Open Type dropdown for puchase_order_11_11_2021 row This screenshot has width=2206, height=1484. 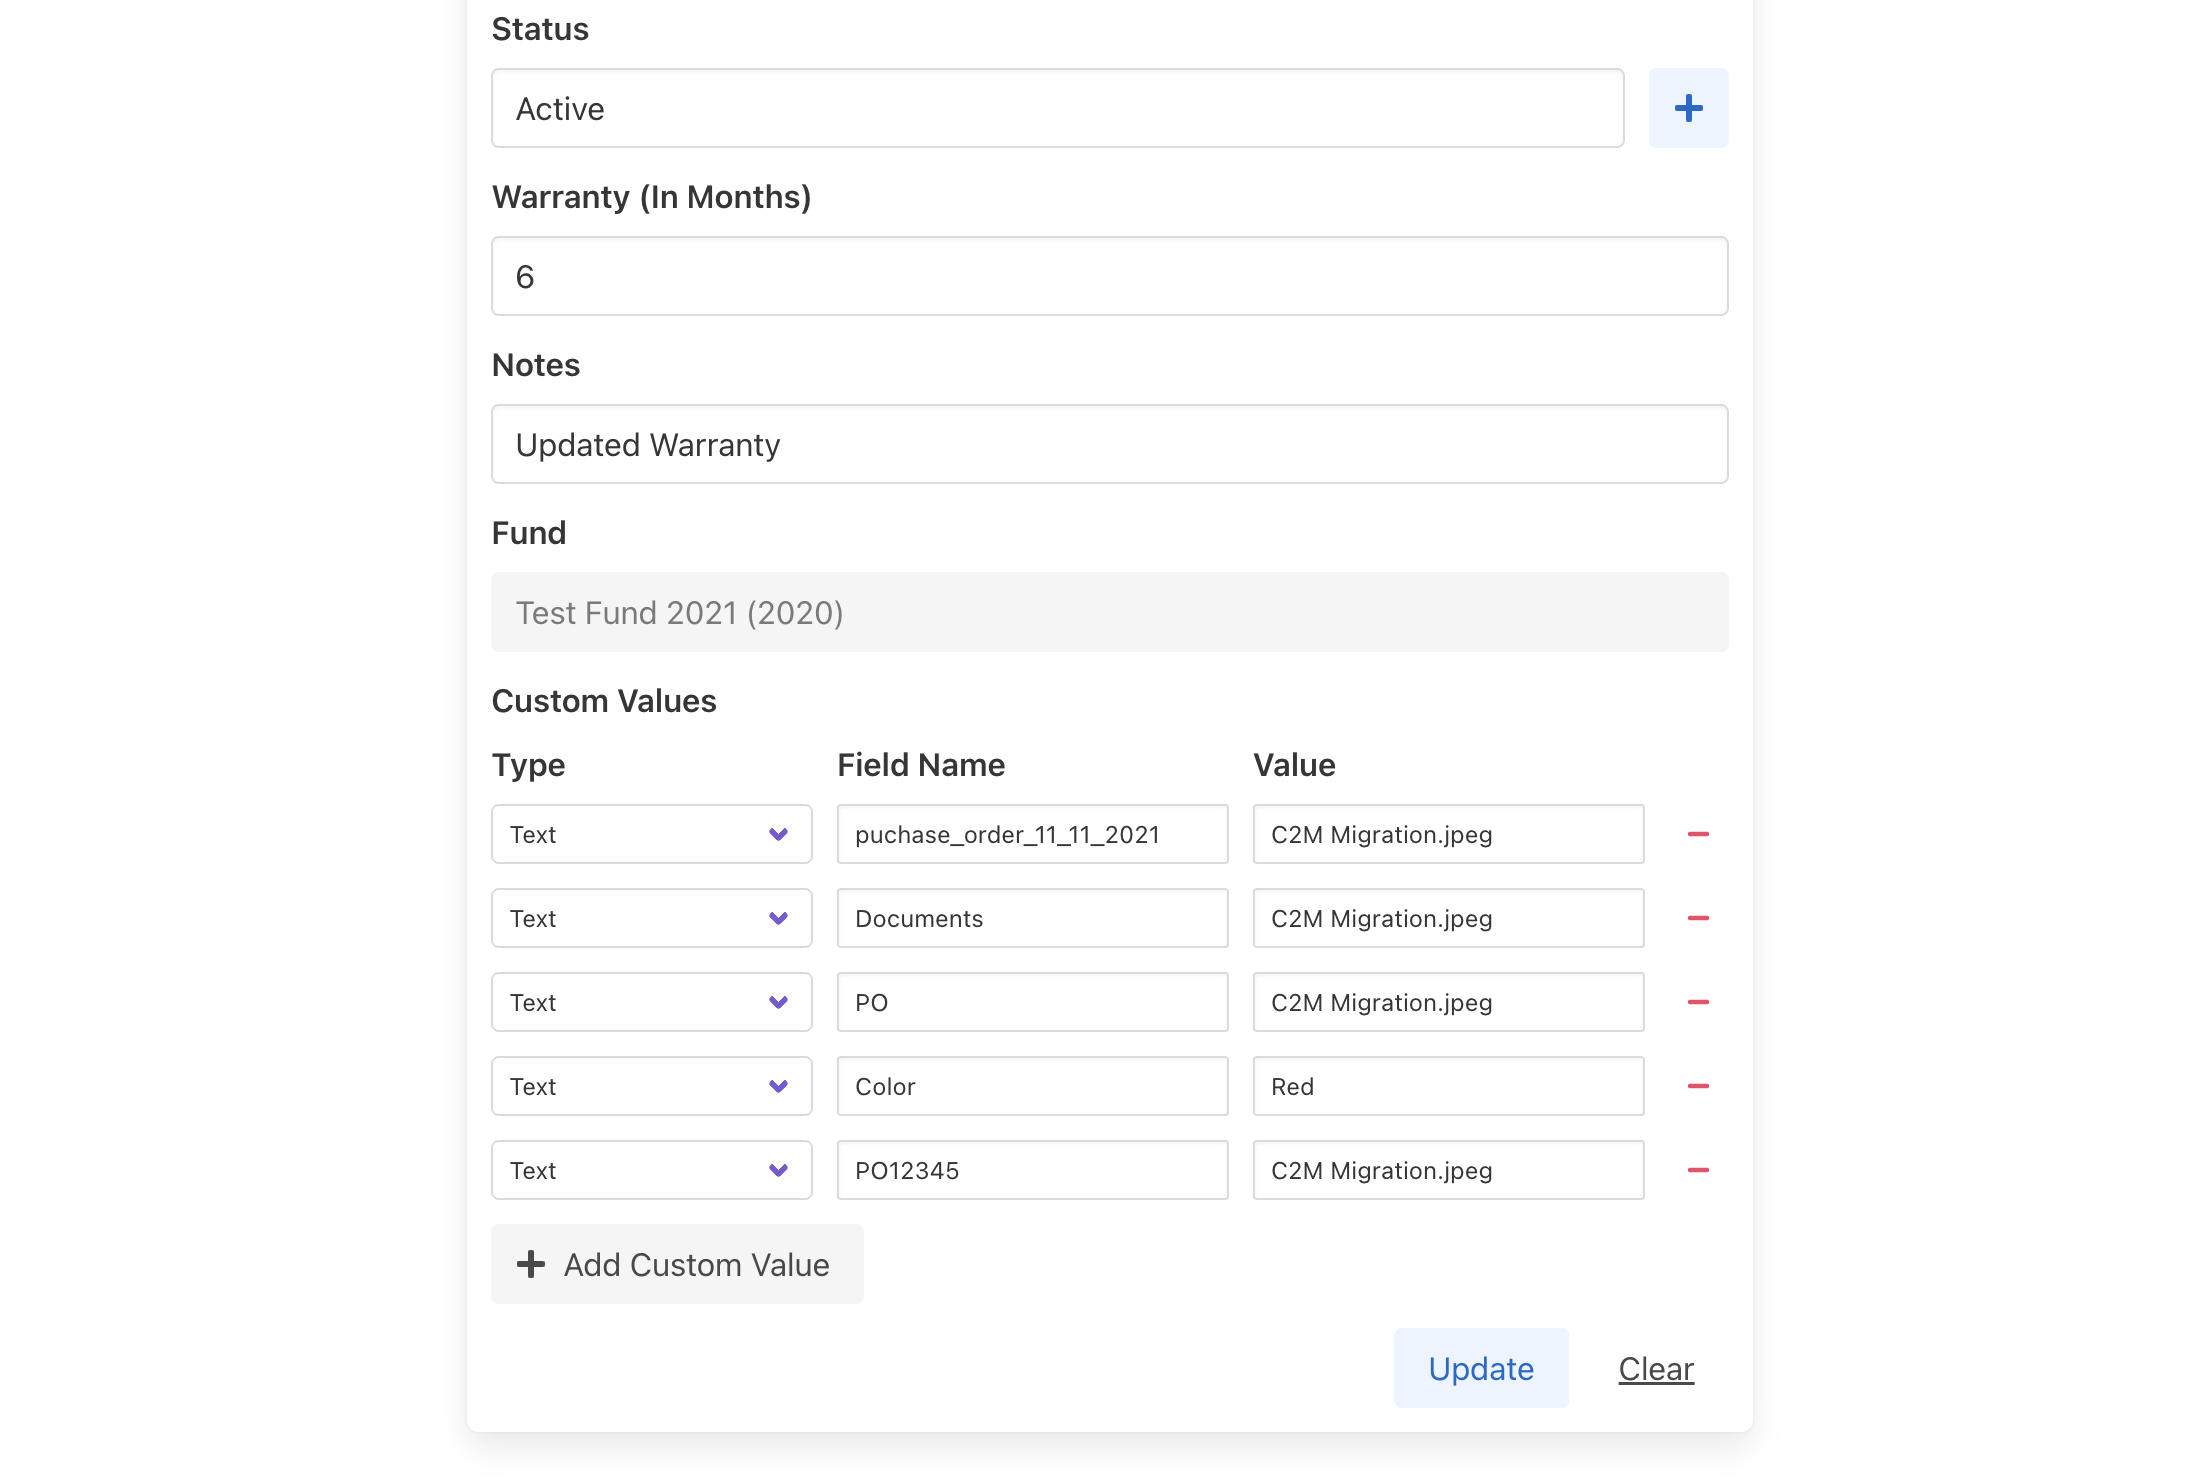pyautogui.click(x=651, y=834)
